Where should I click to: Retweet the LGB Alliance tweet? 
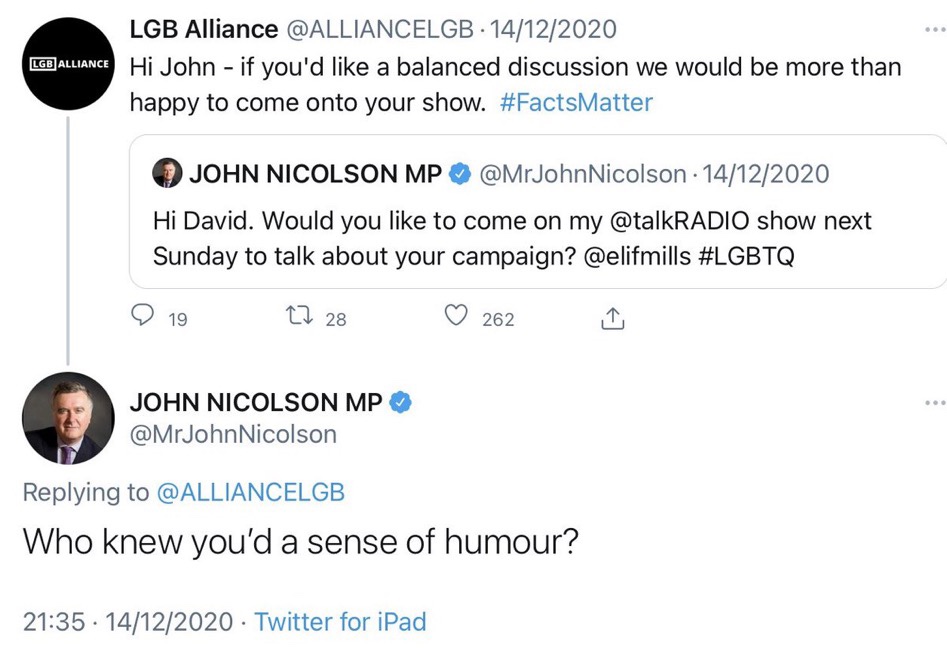299,318
